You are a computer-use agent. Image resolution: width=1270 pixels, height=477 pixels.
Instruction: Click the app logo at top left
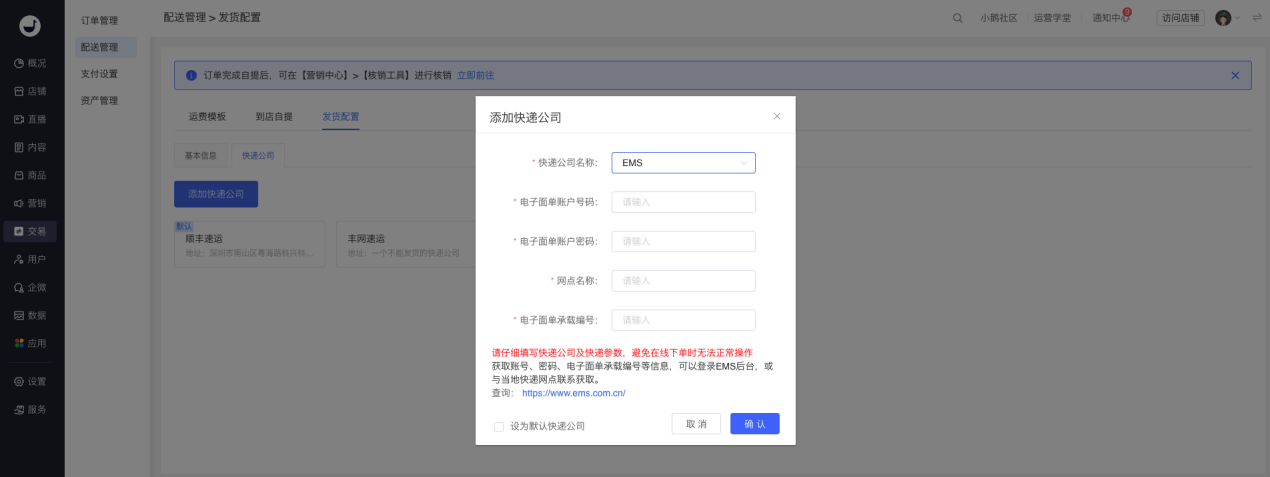click(x=31, y=26)
